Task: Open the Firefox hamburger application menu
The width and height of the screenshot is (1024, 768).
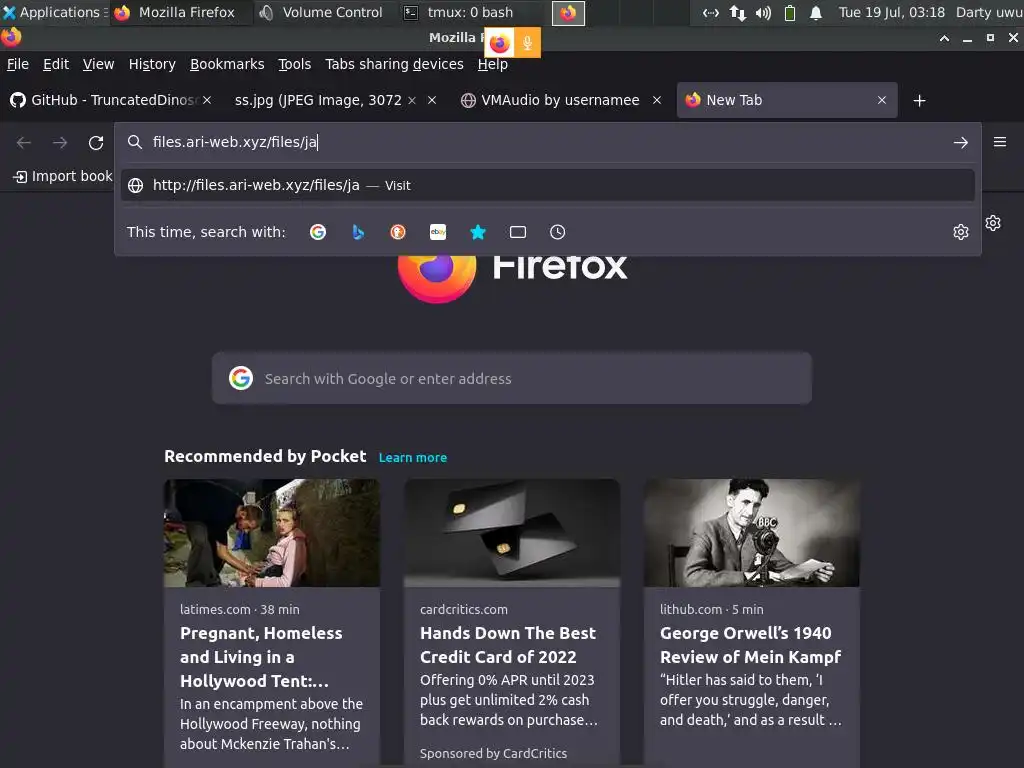Action: (1000, 142)
